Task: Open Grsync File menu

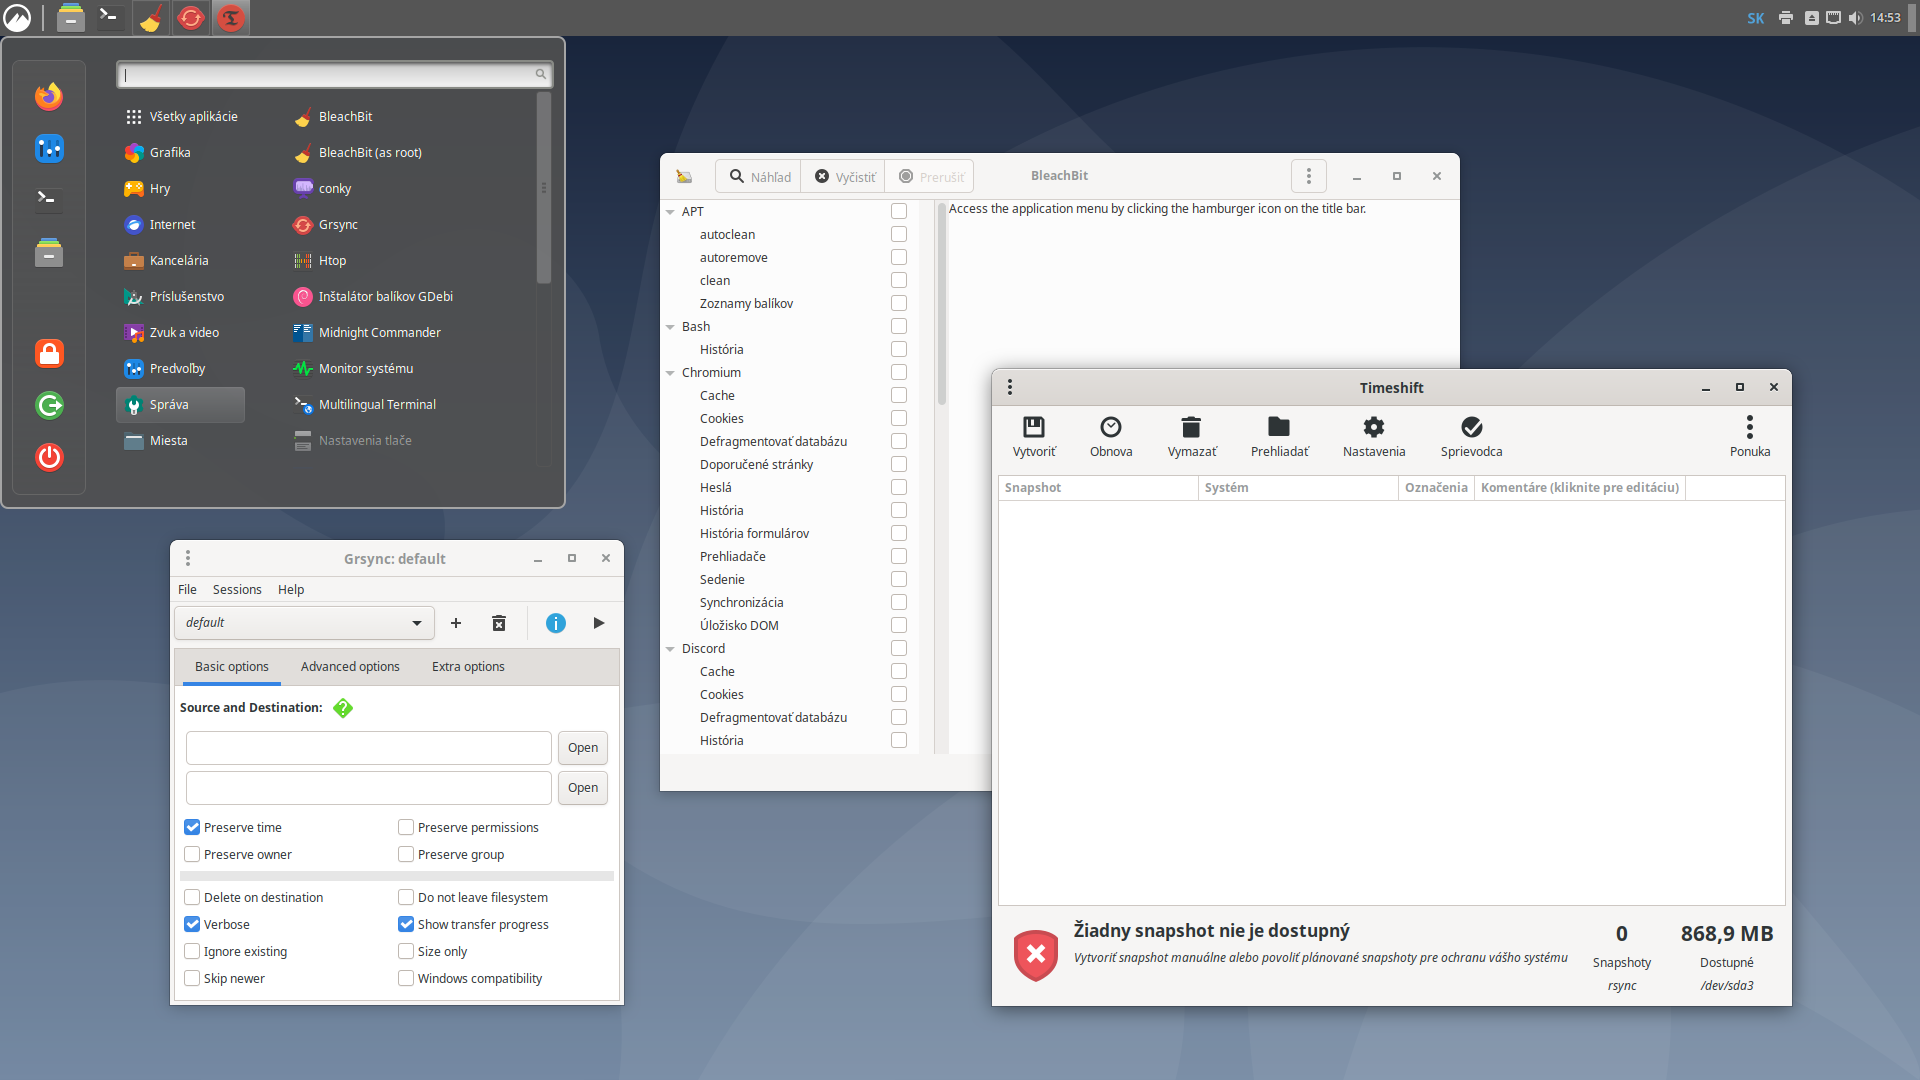Action: click(x=187, y=589)
